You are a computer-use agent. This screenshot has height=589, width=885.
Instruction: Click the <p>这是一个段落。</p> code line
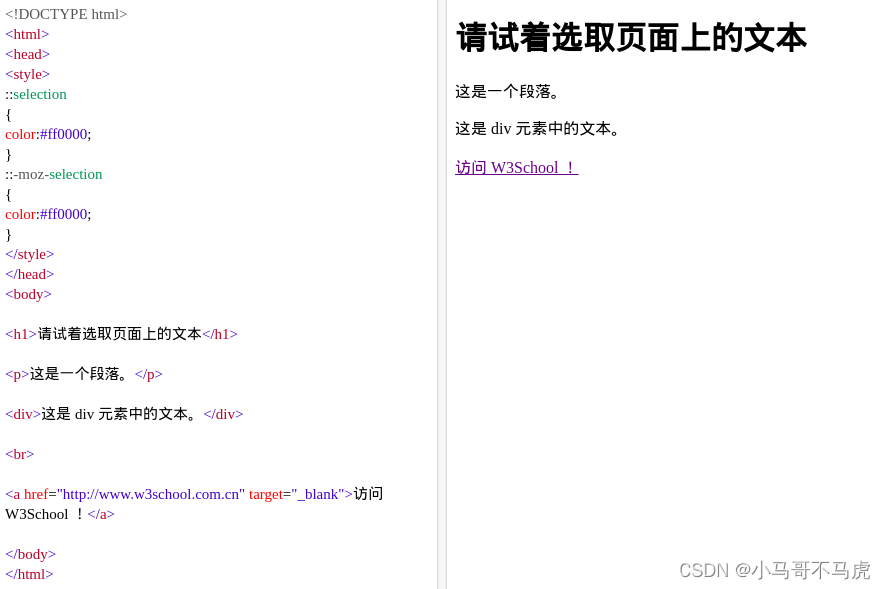(x=84, y=374)
